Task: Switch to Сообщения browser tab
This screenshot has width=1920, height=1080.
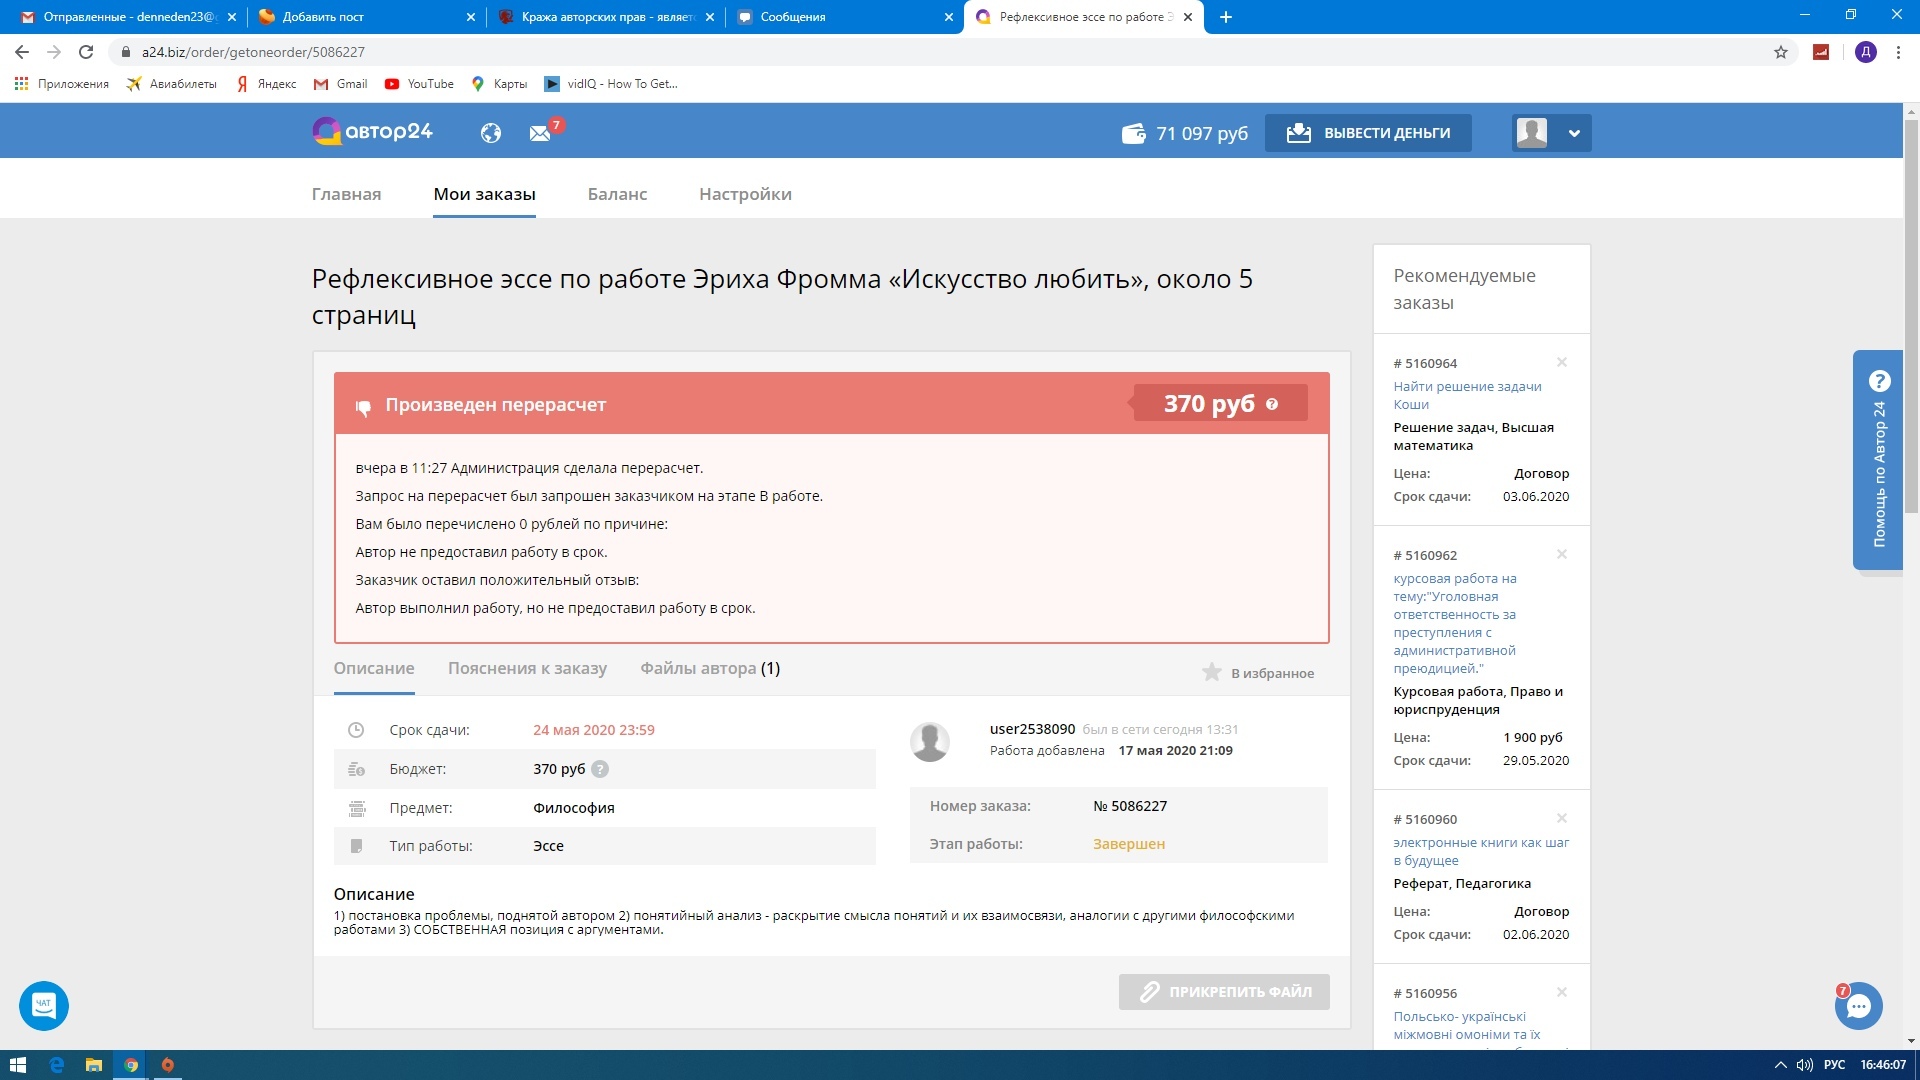Action: pyautogui.click(x=843, y=17)
